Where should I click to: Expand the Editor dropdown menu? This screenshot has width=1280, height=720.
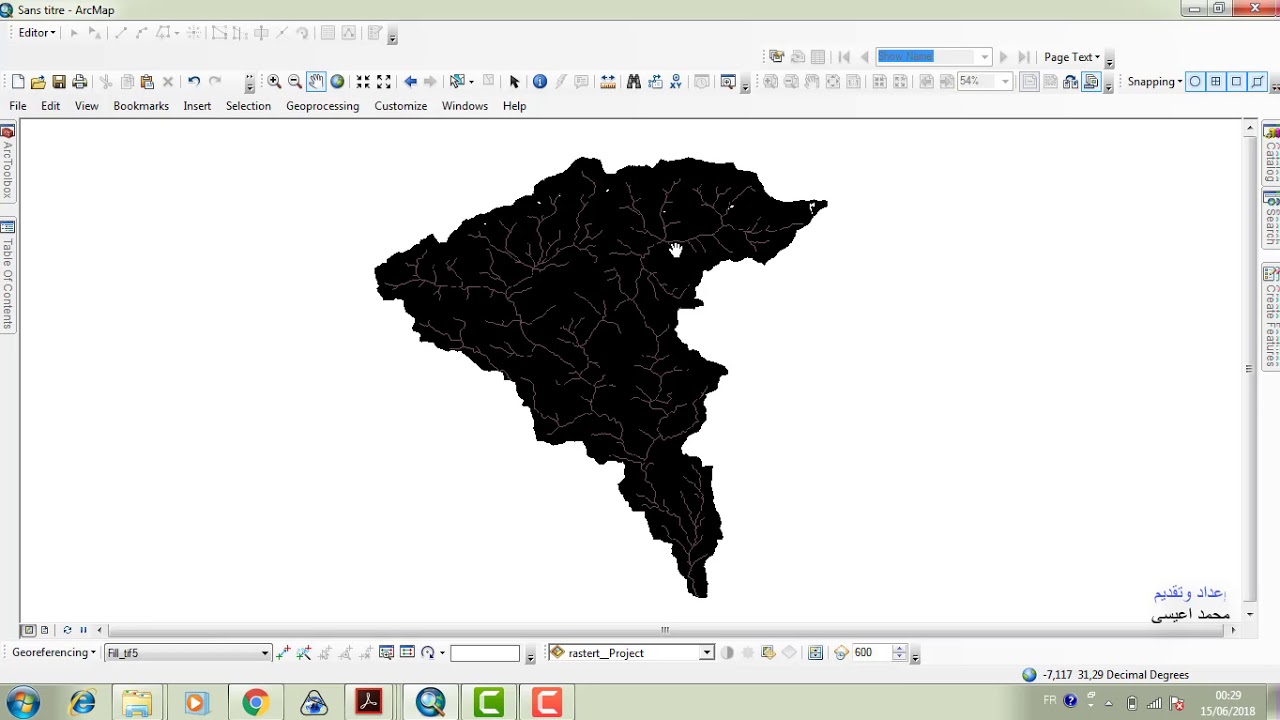37,33
